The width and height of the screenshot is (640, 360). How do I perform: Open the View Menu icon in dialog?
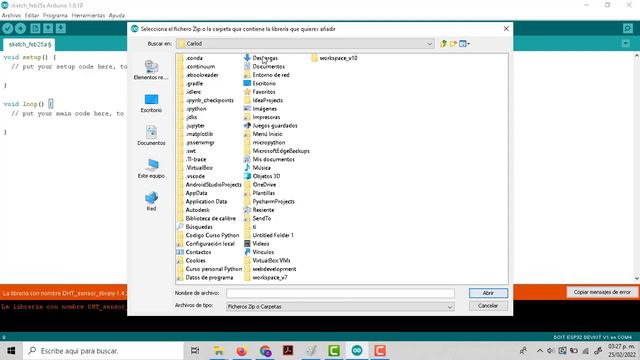[464, 43]
